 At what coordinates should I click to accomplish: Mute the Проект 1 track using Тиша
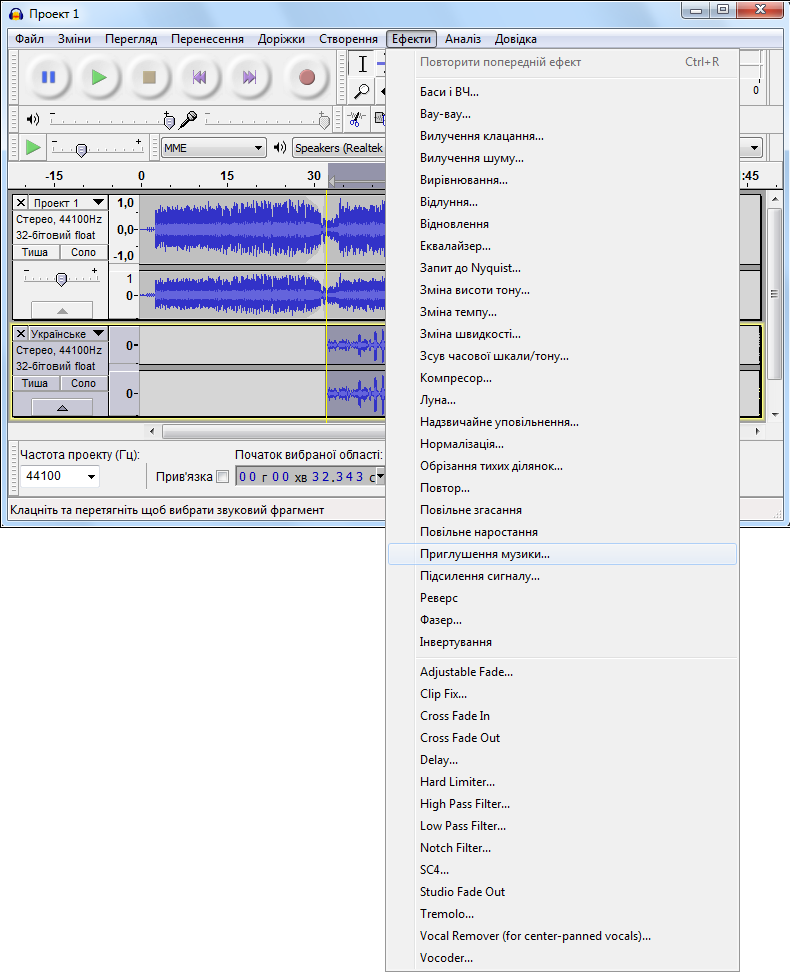(35, 252)
